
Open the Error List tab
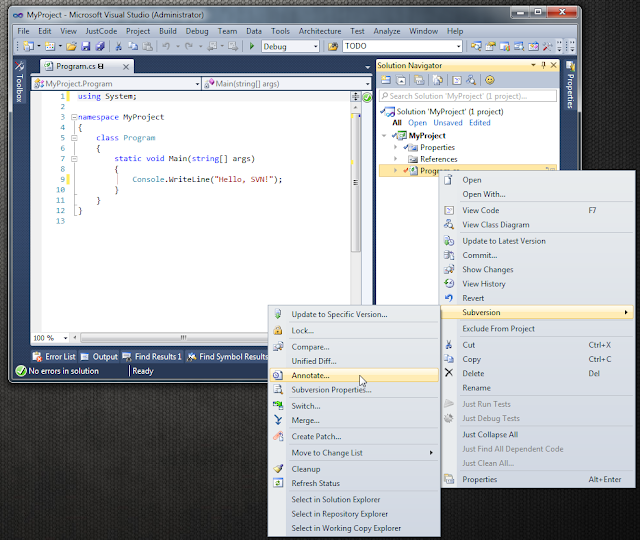pos(54,357)
